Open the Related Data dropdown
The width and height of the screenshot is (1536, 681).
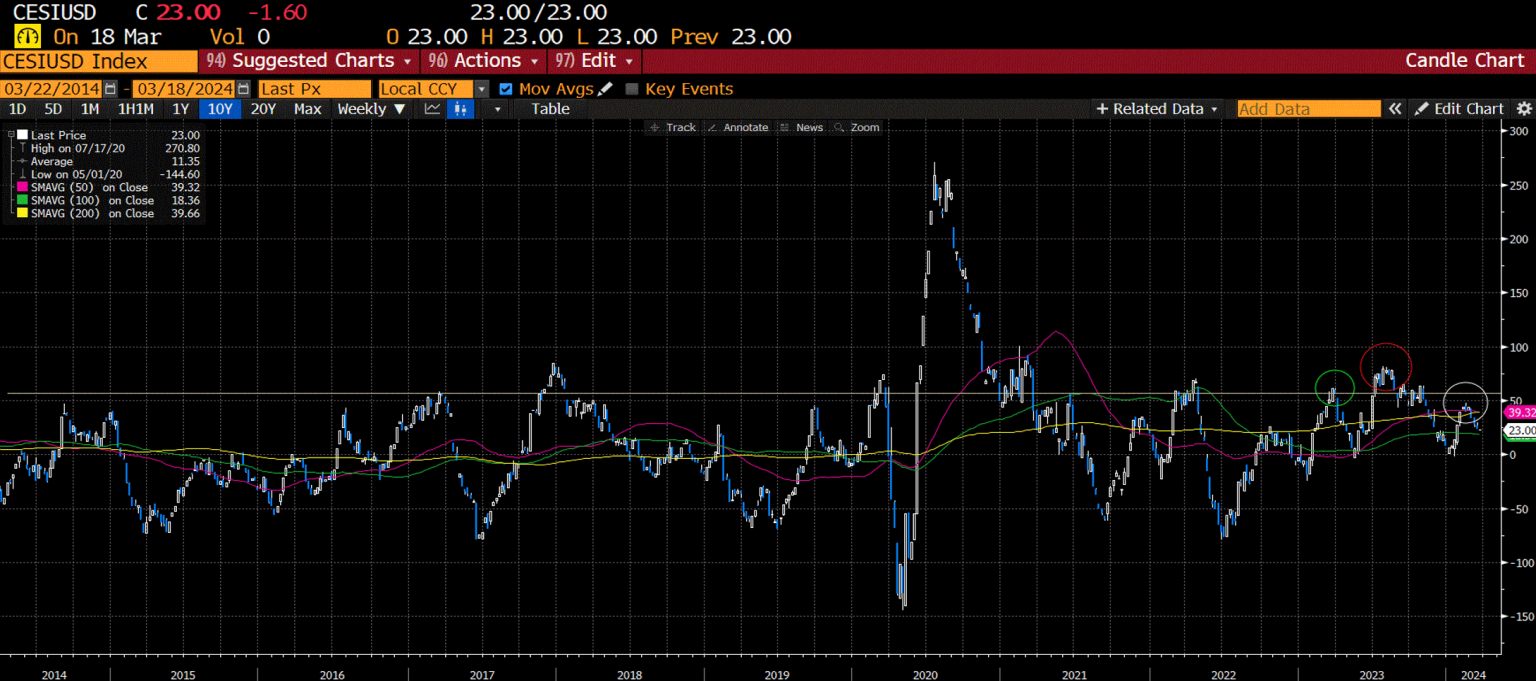tap(1157, 109)
